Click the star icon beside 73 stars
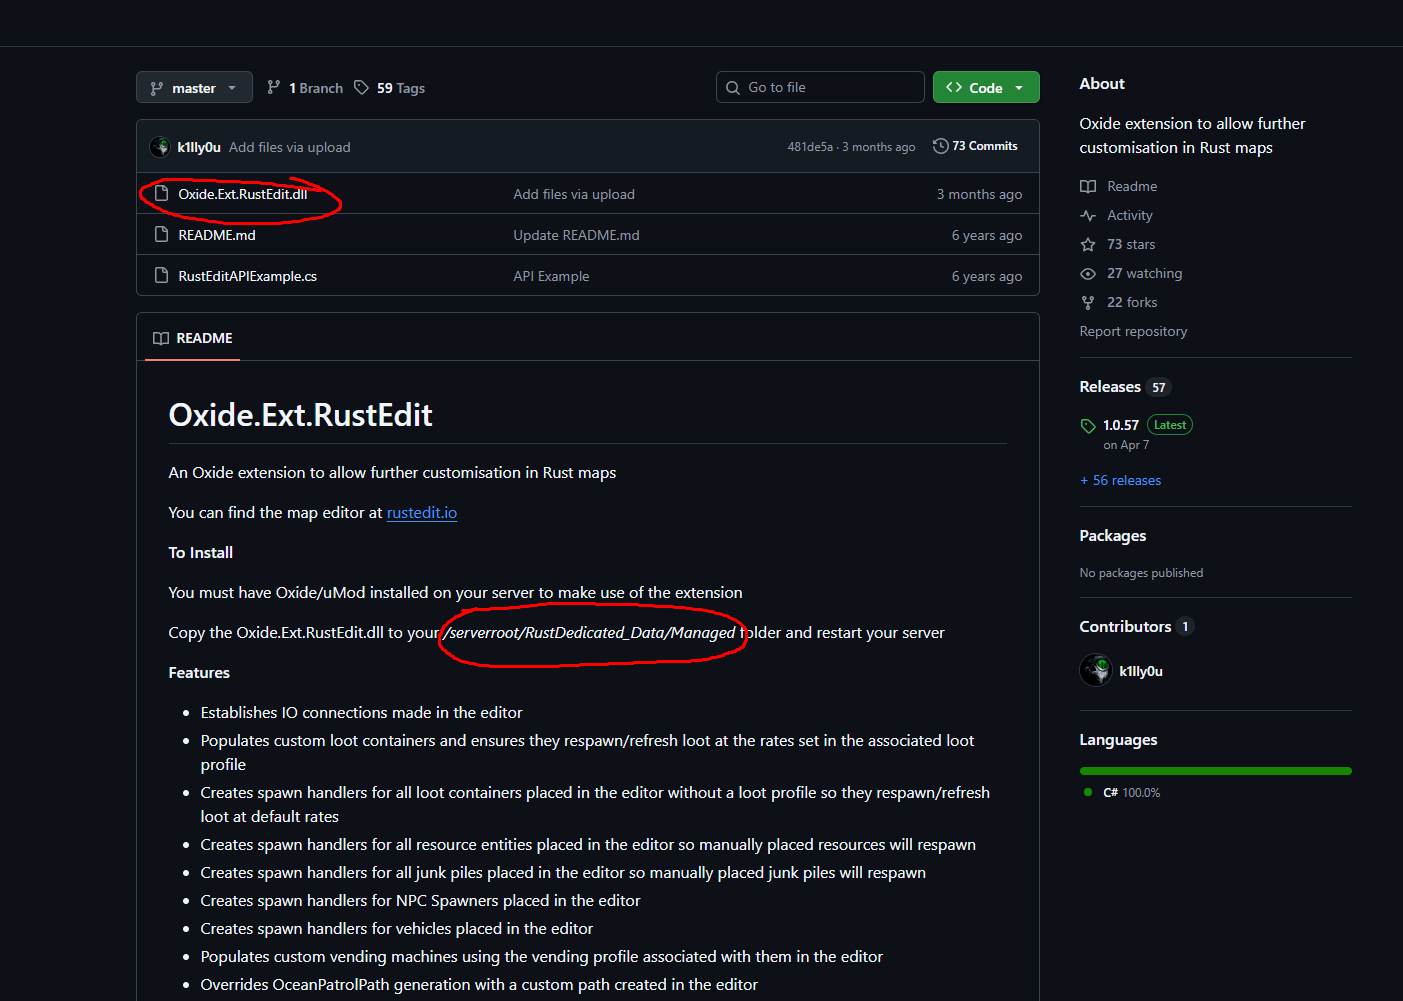Image resolution: width=1403 pixels, height=1001 pixels. pos(1088,244)
